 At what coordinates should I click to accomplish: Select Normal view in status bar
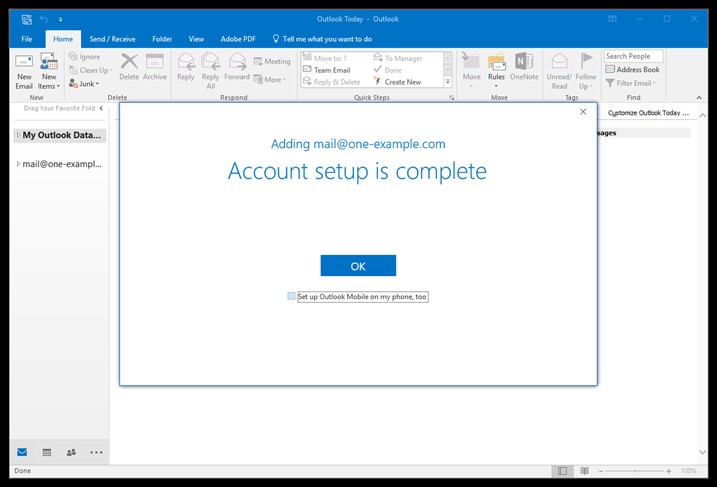point(562,471)
